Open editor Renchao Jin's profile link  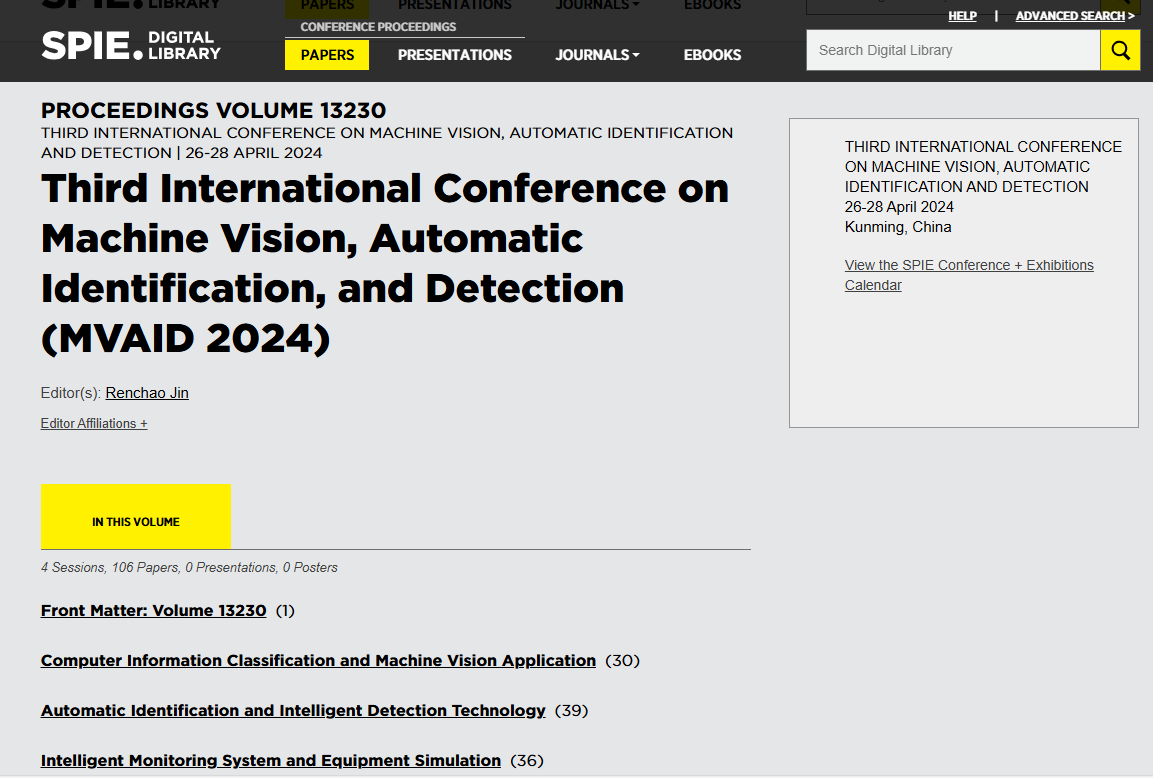tap(147, 393)
